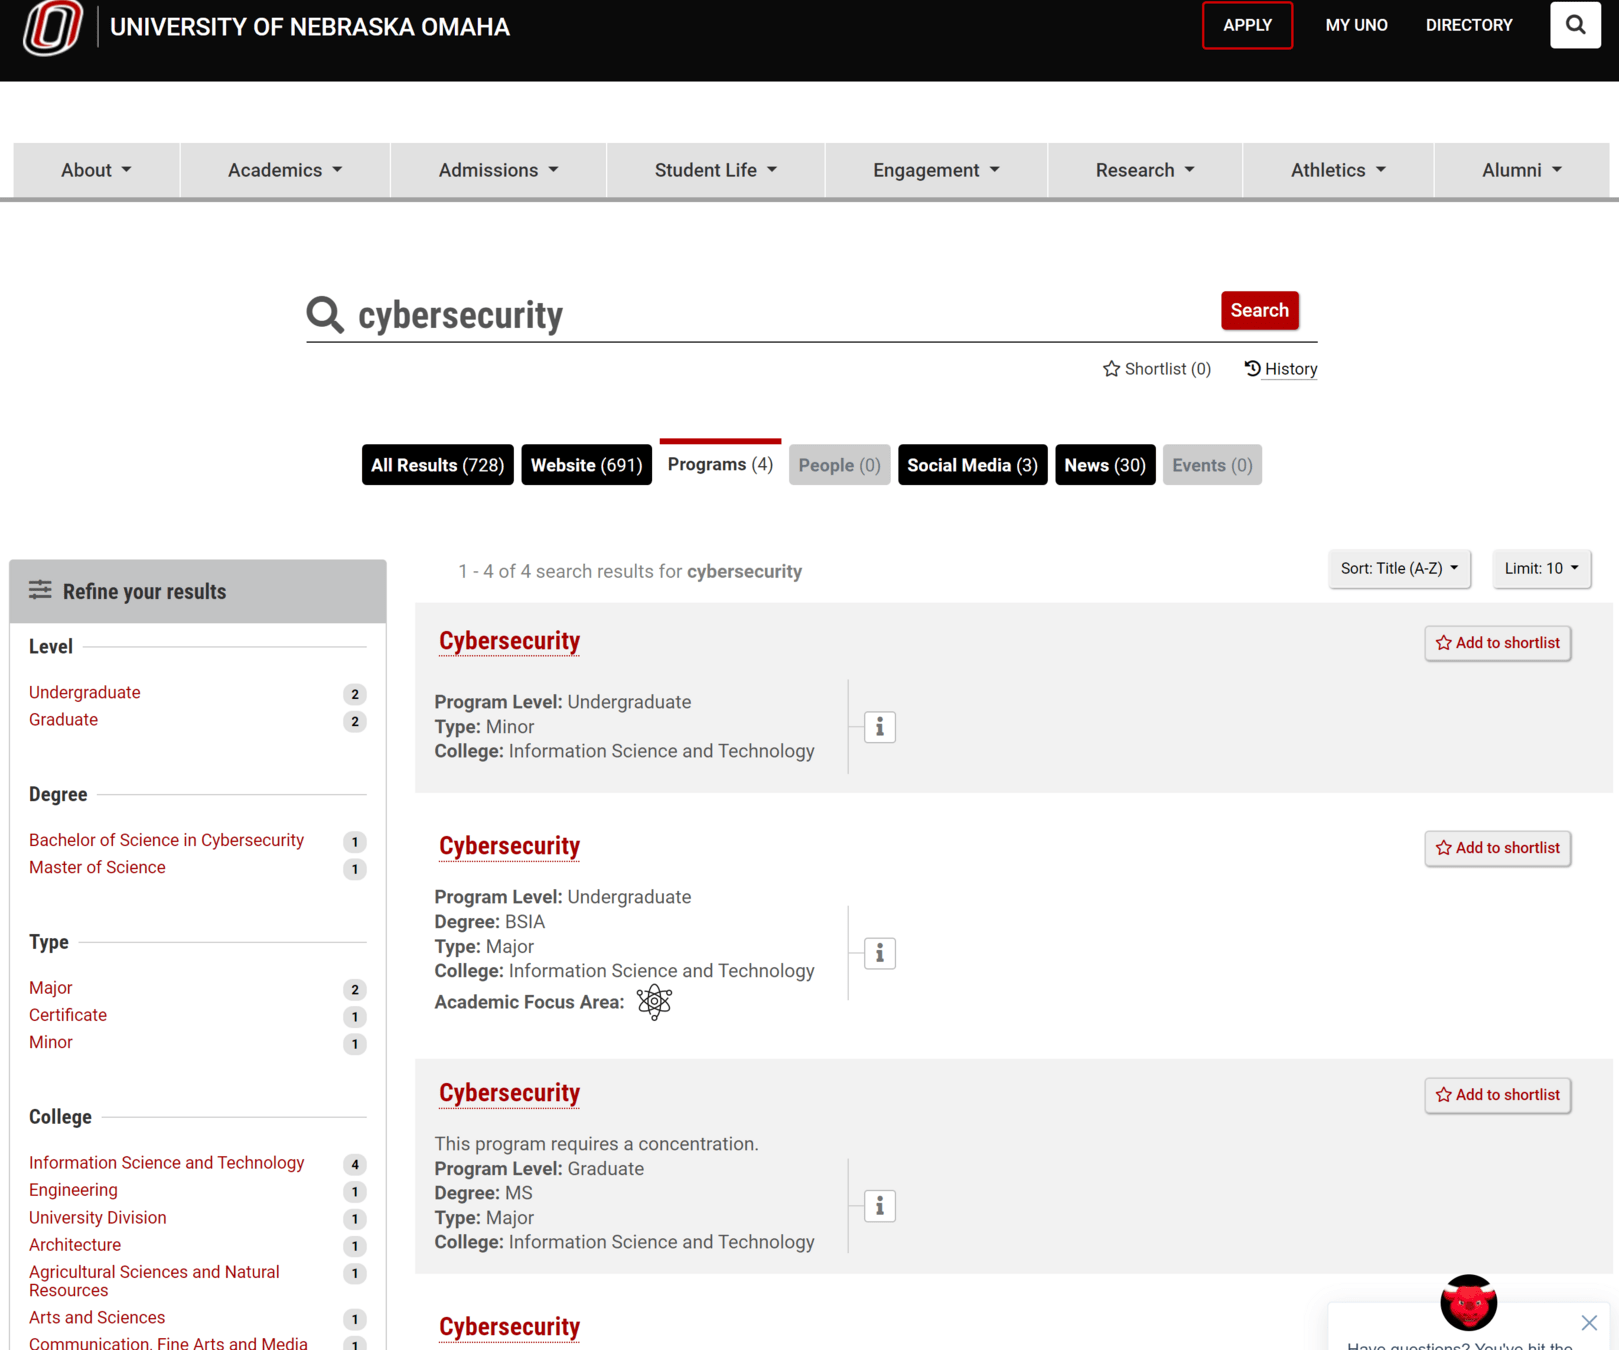This screenshot has width=1619, height=1350.
Task: Open the fourth Cybersecurity result title at bottom
Action: pyautogui.click(x=509, y=1327)
